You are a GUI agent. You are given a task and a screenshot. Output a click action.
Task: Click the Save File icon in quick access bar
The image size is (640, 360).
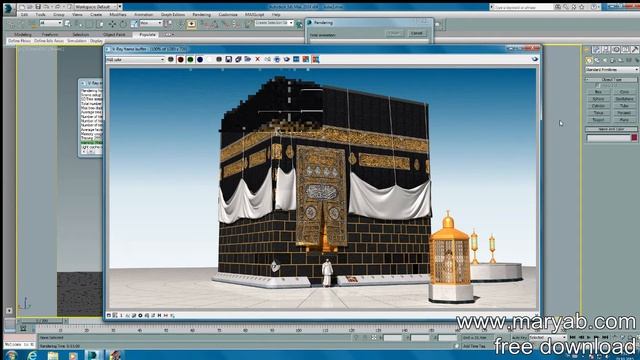[x=38, y=7]
